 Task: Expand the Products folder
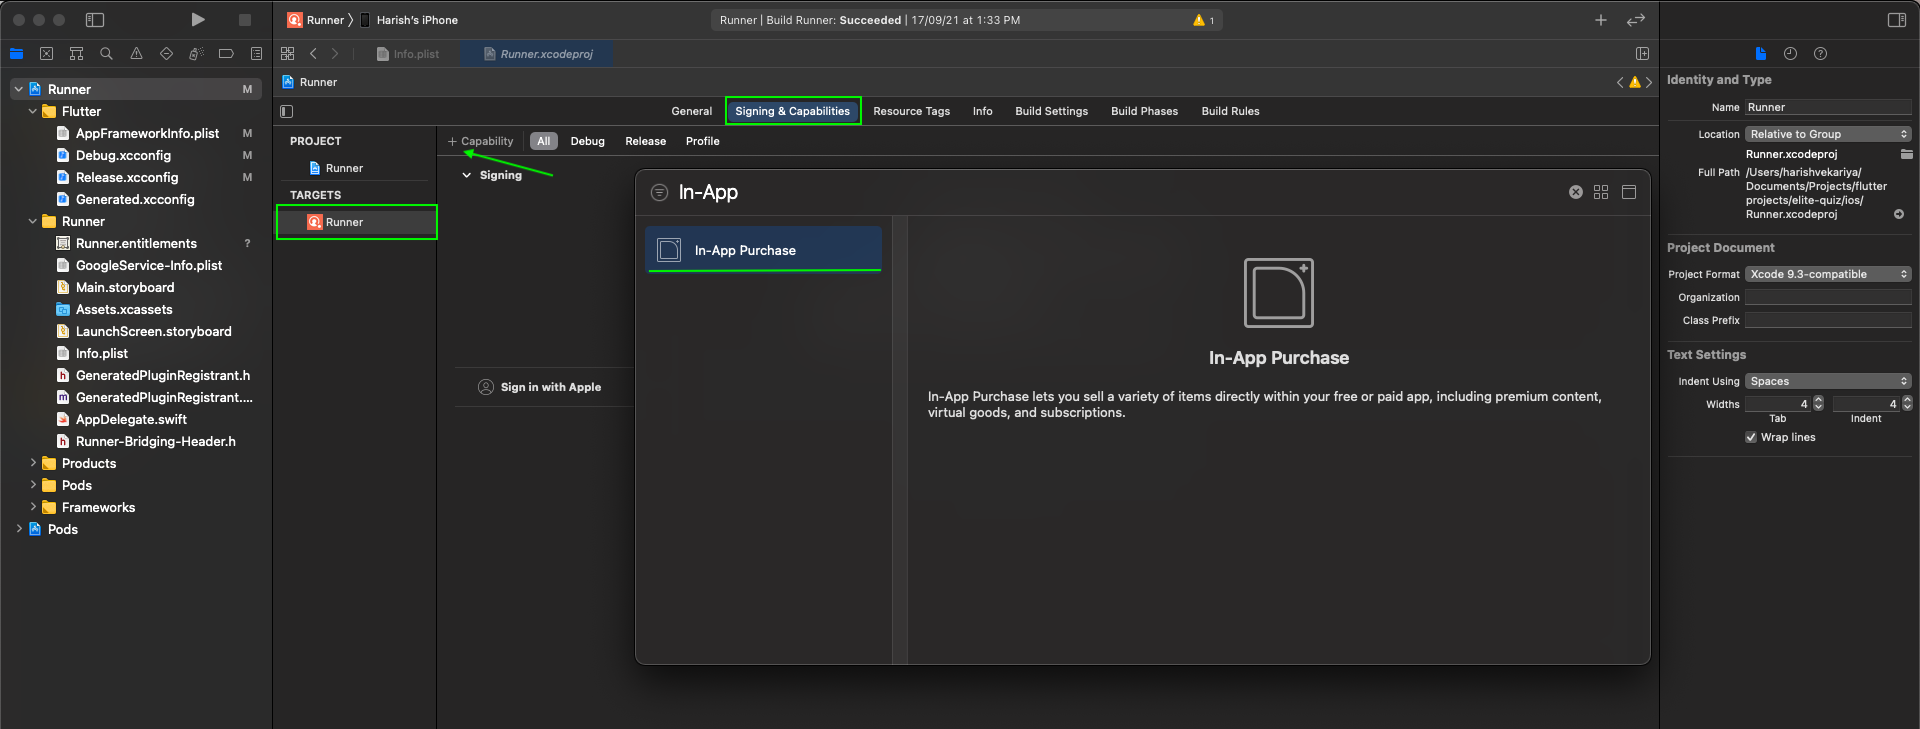33,463
